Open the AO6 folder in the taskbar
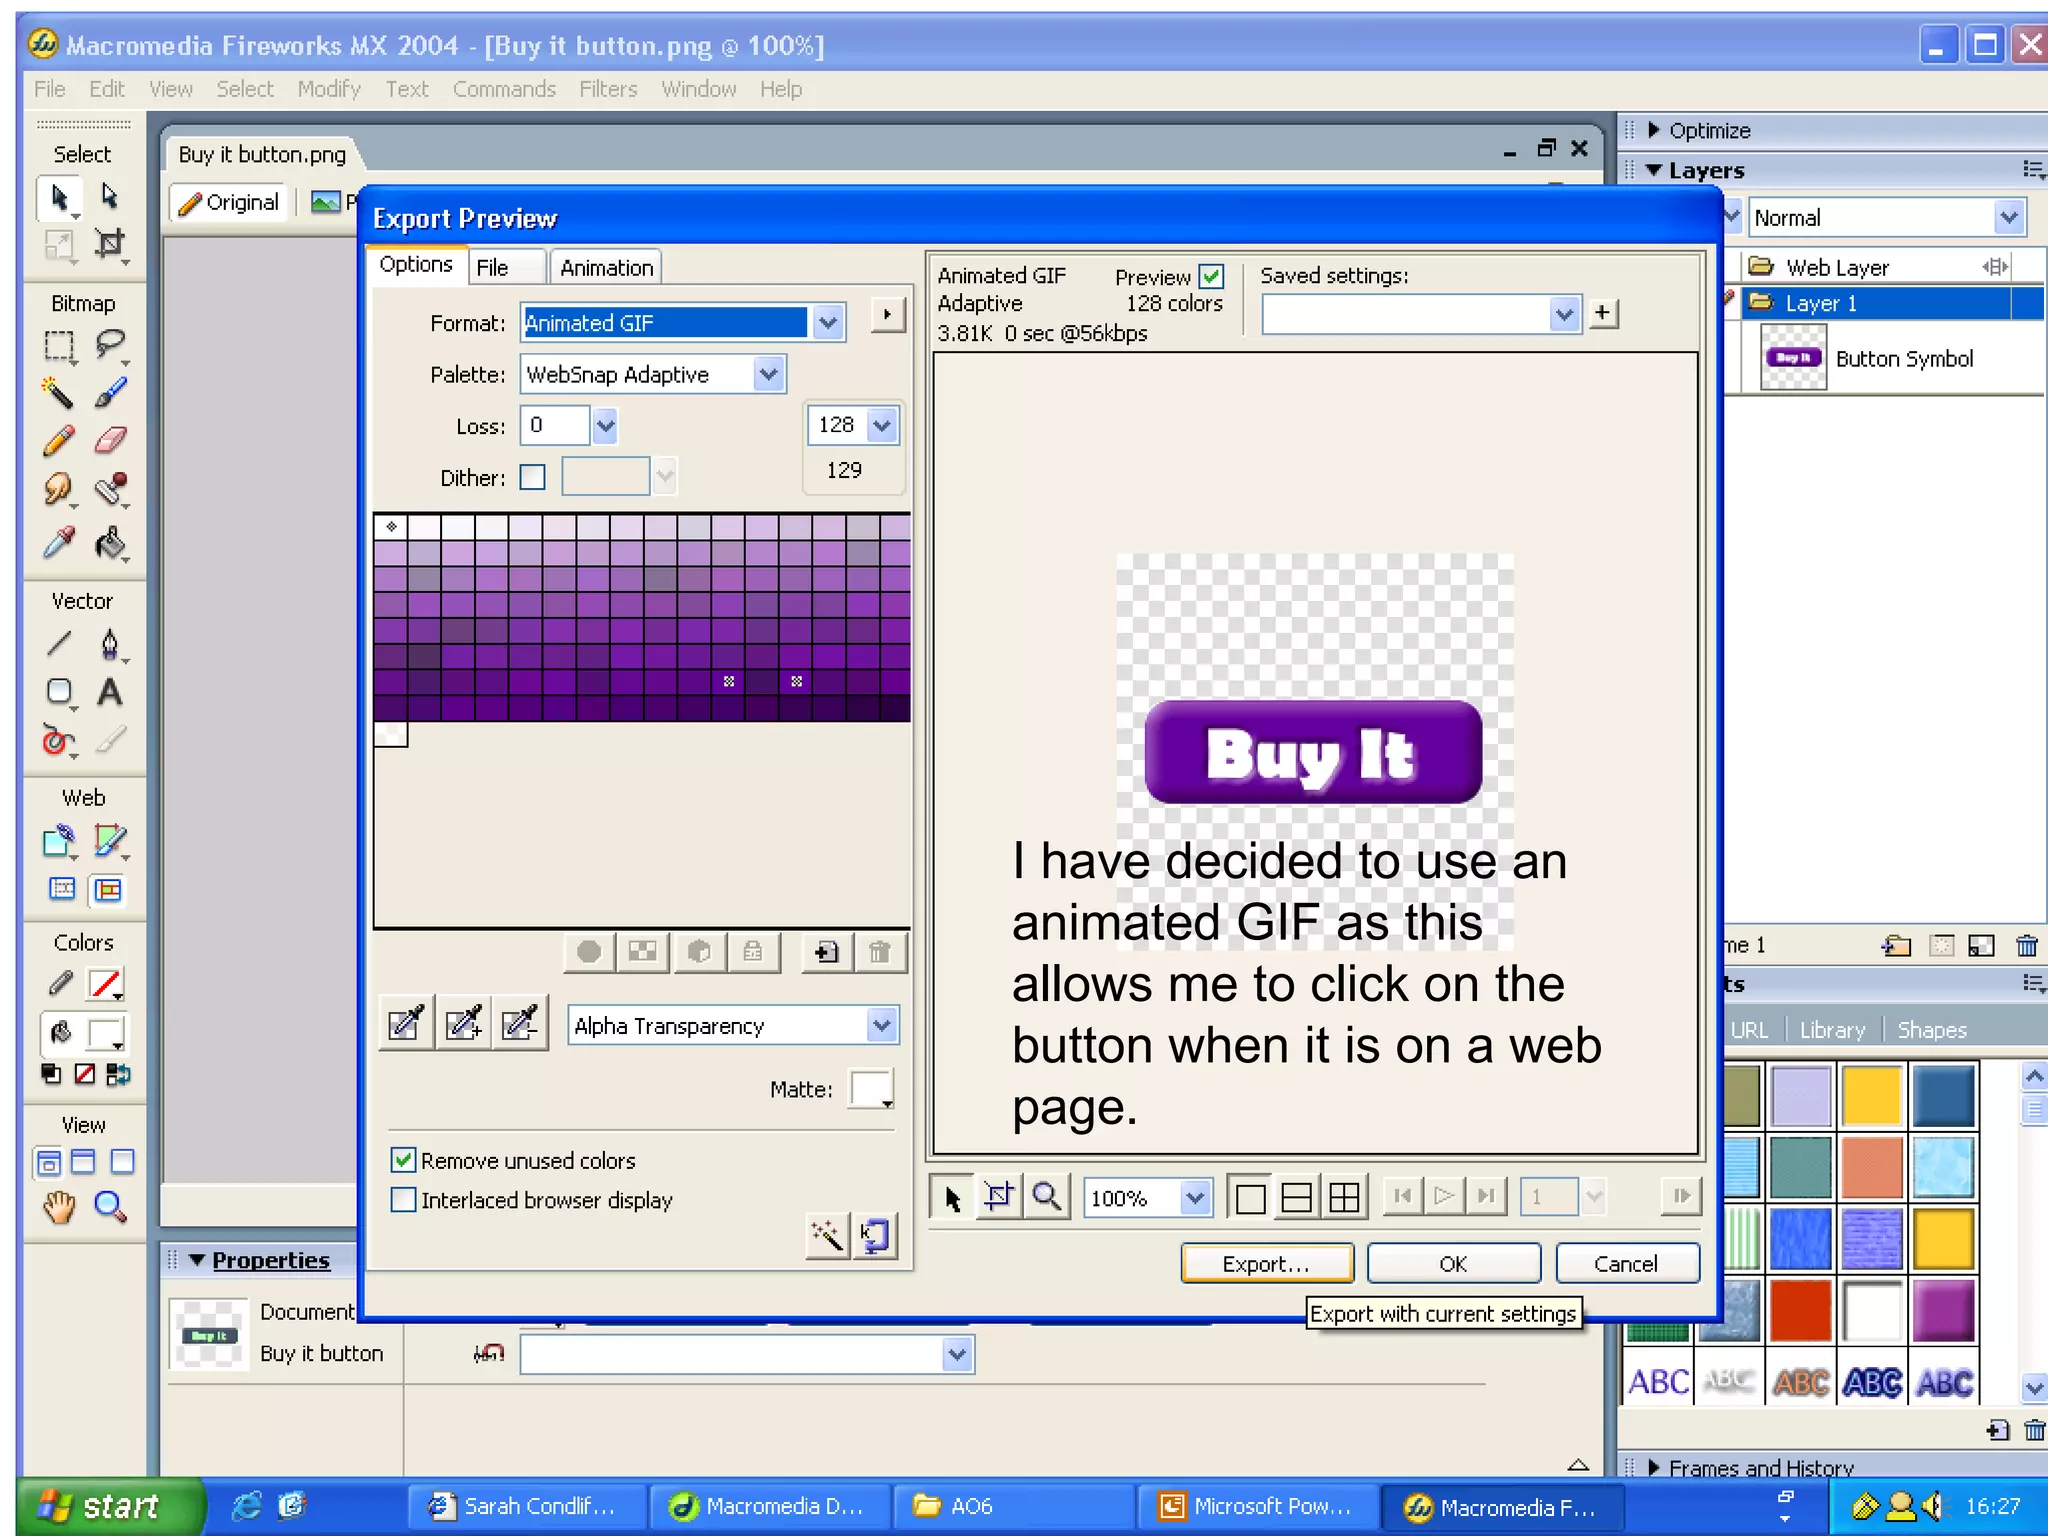Viewport: 2048px width, 1536px height. 1014,1506
